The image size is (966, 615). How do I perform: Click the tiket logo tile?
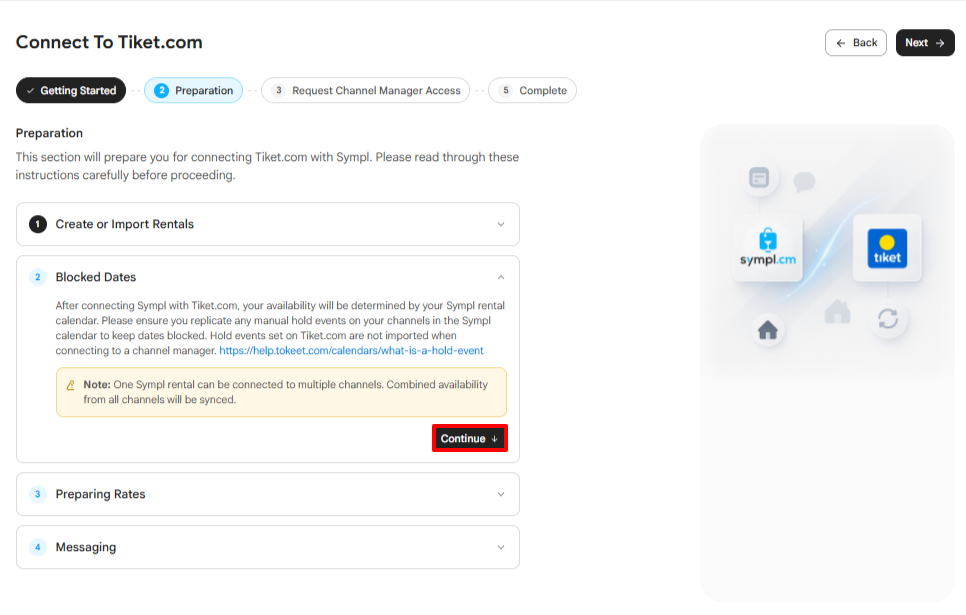(887, 248)
